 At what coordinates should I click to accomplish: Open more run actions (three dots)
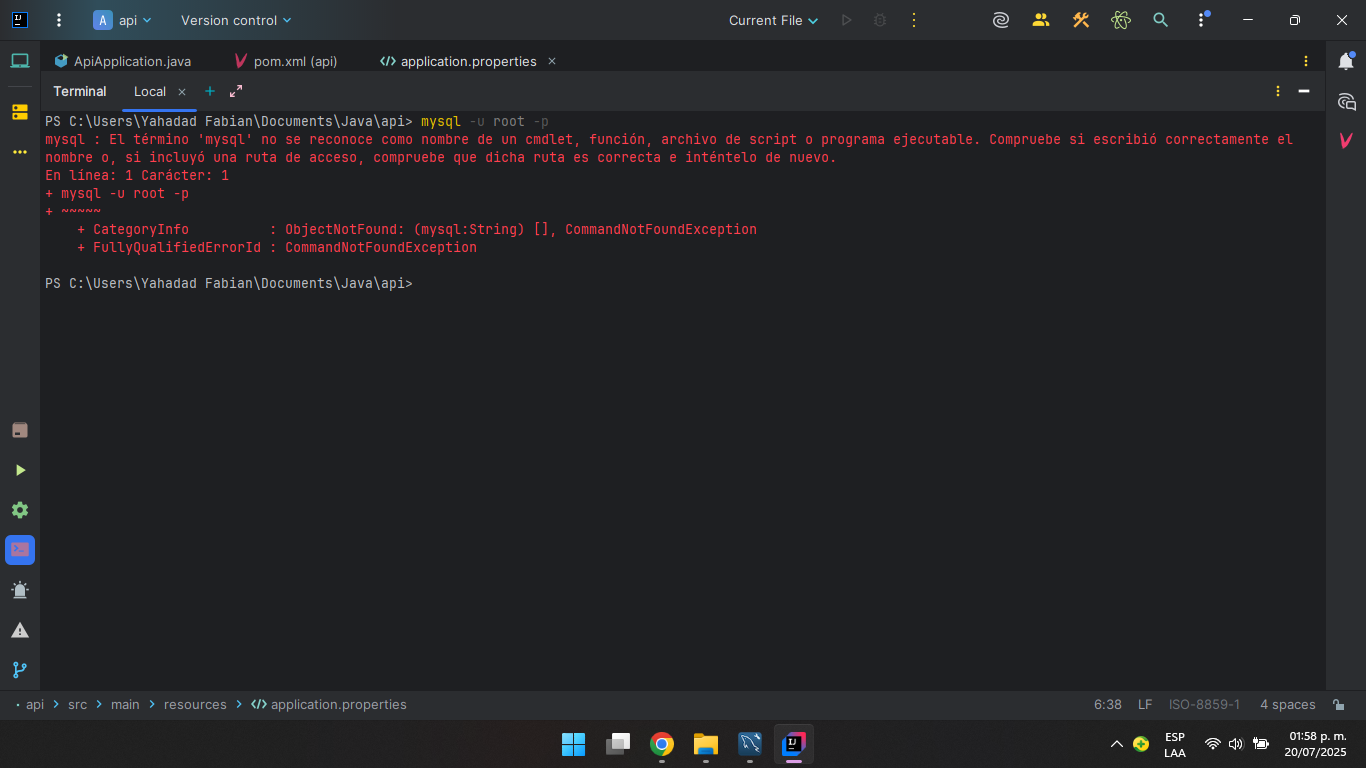click(913, 20)
